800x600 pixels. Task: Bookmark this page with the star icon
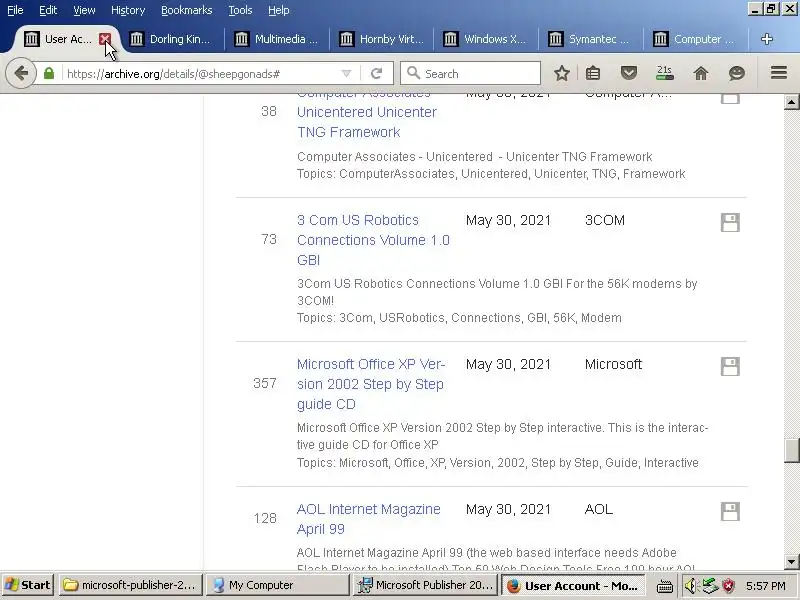pos(562,73)
